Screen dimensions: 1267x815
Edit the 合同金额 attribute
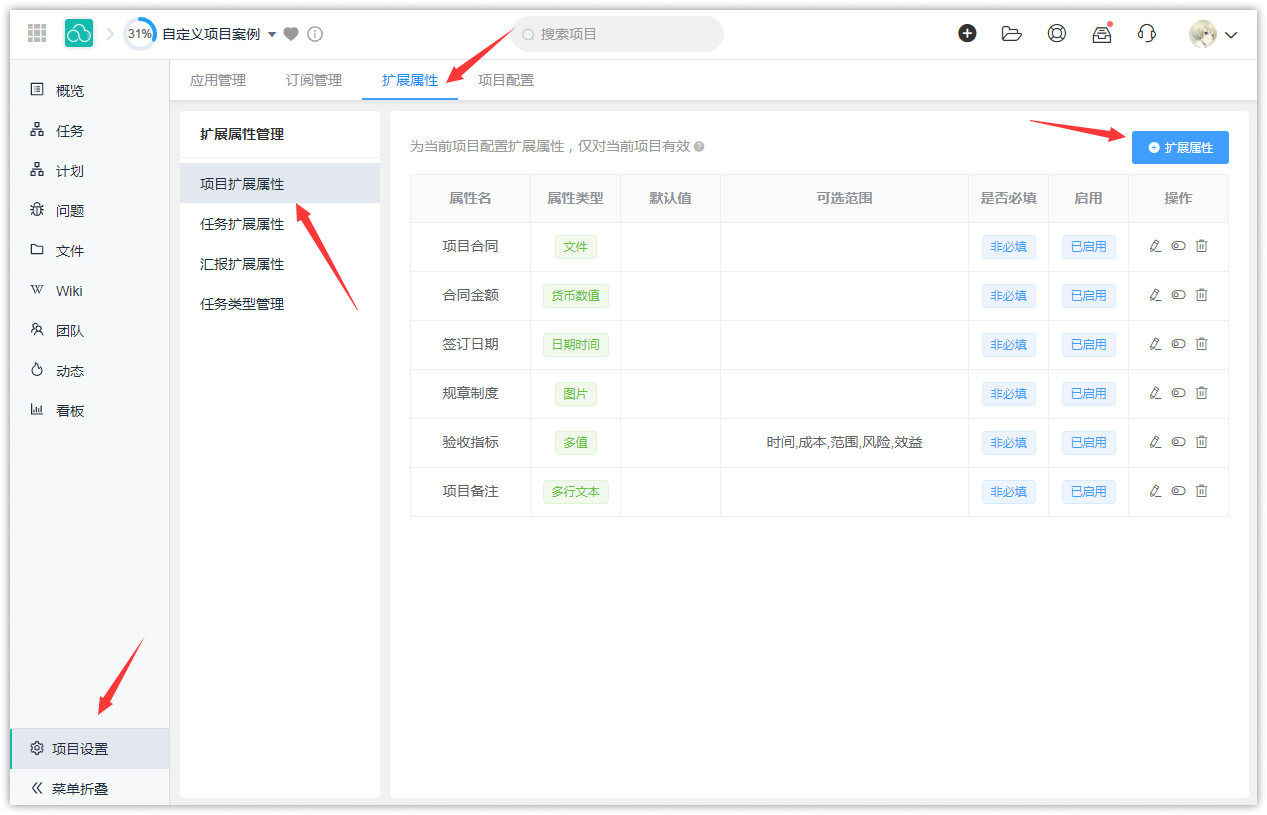(1155, 295)
